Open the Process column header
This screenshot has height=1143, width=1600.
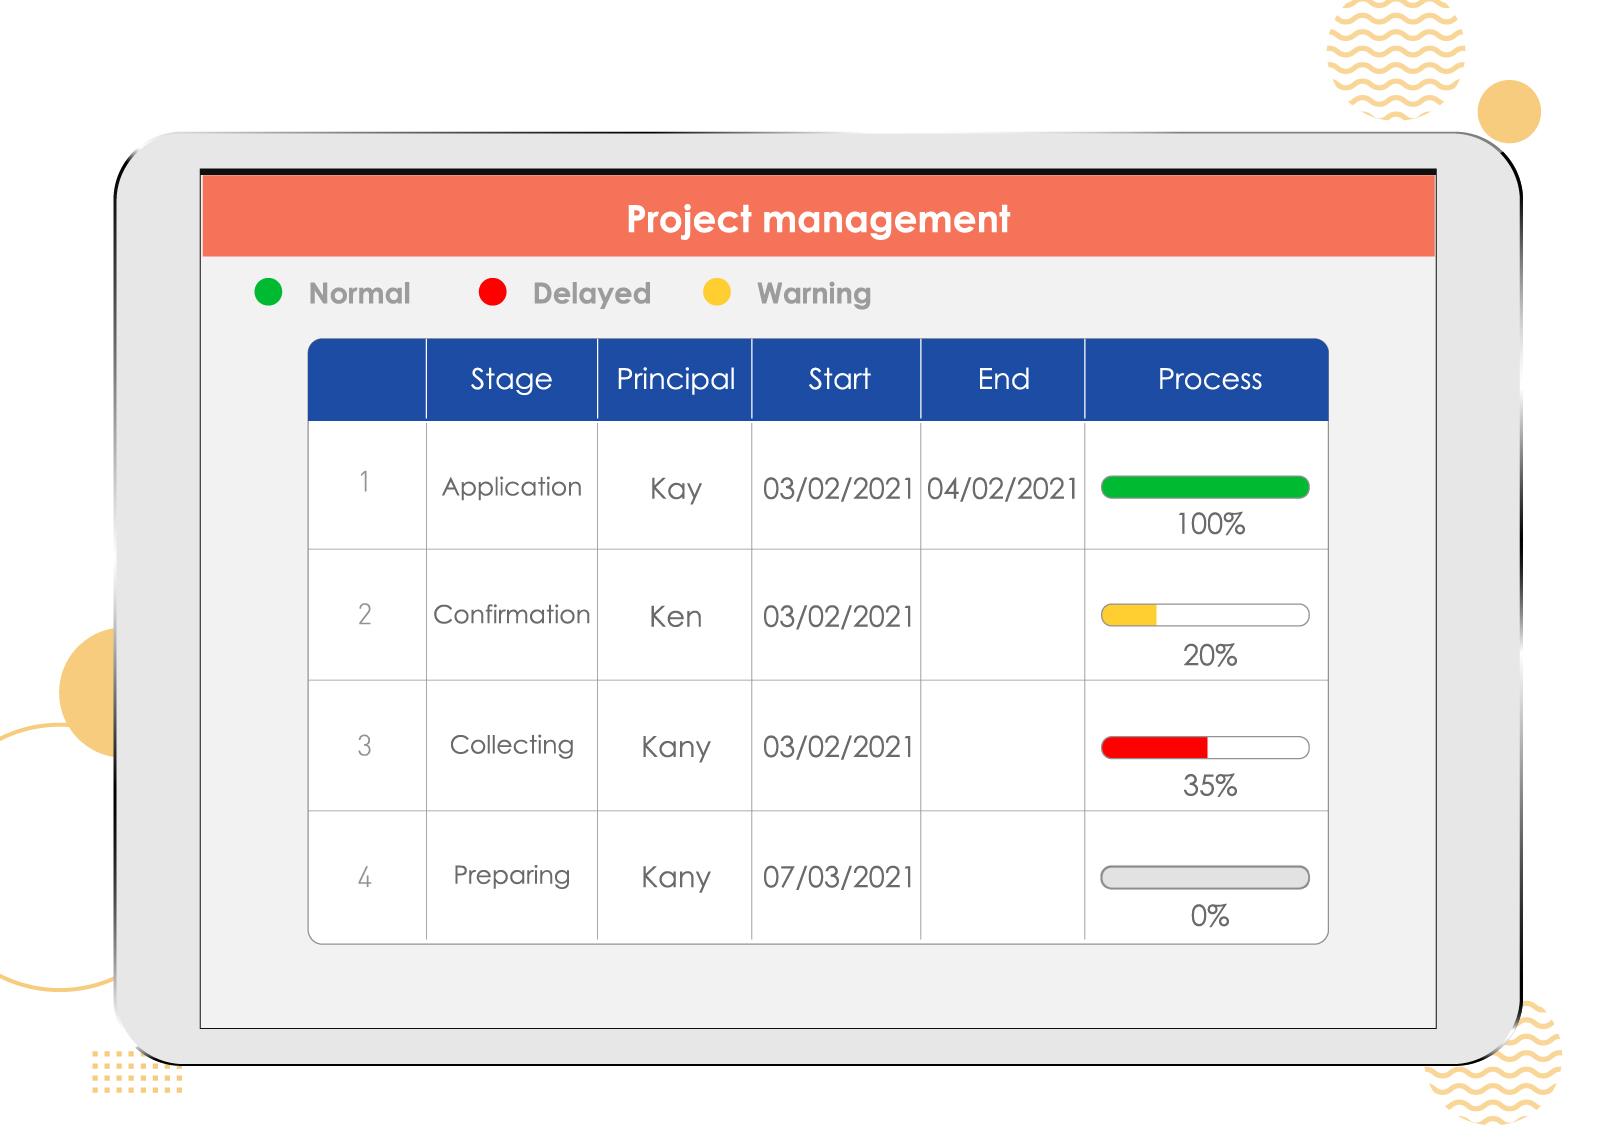pos(1209,379)
